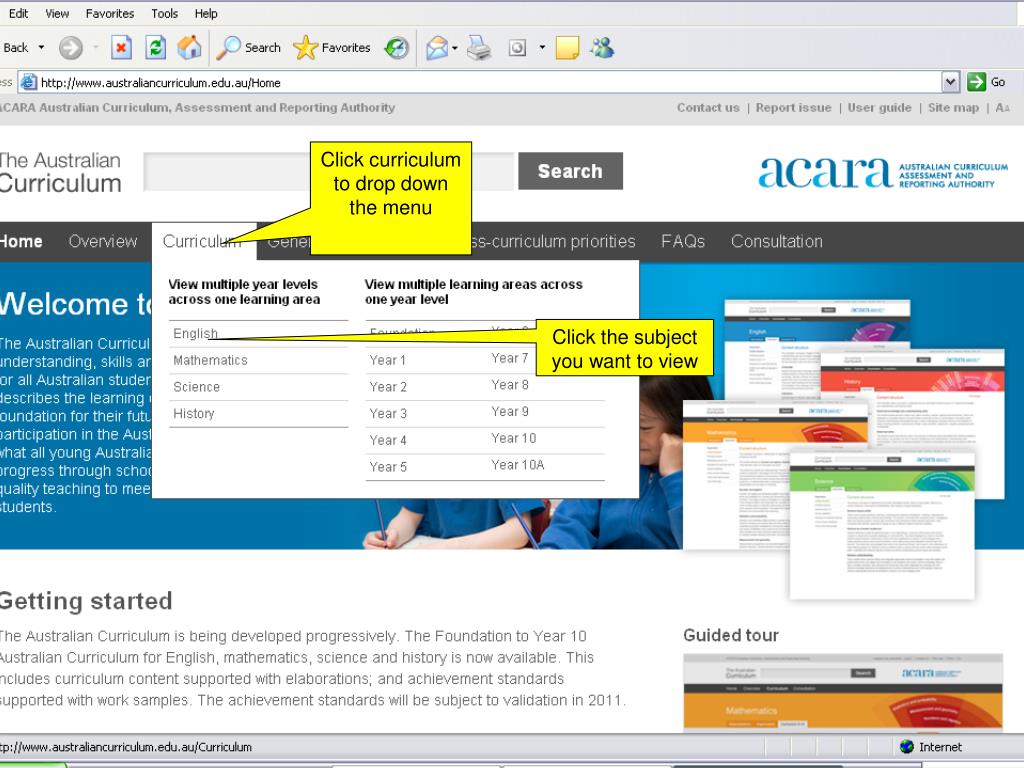Click the Favorites toolbar label

tap(345, 48)
